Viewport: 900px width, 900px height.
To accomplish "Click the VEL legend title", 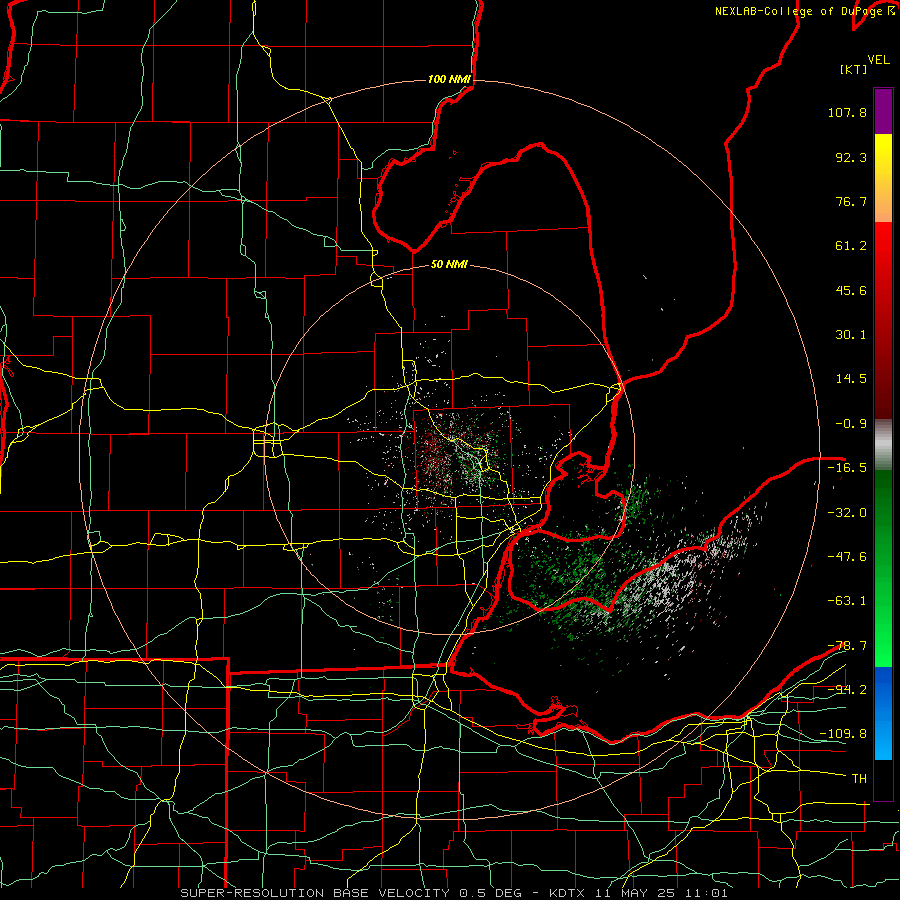I will 878,60.
